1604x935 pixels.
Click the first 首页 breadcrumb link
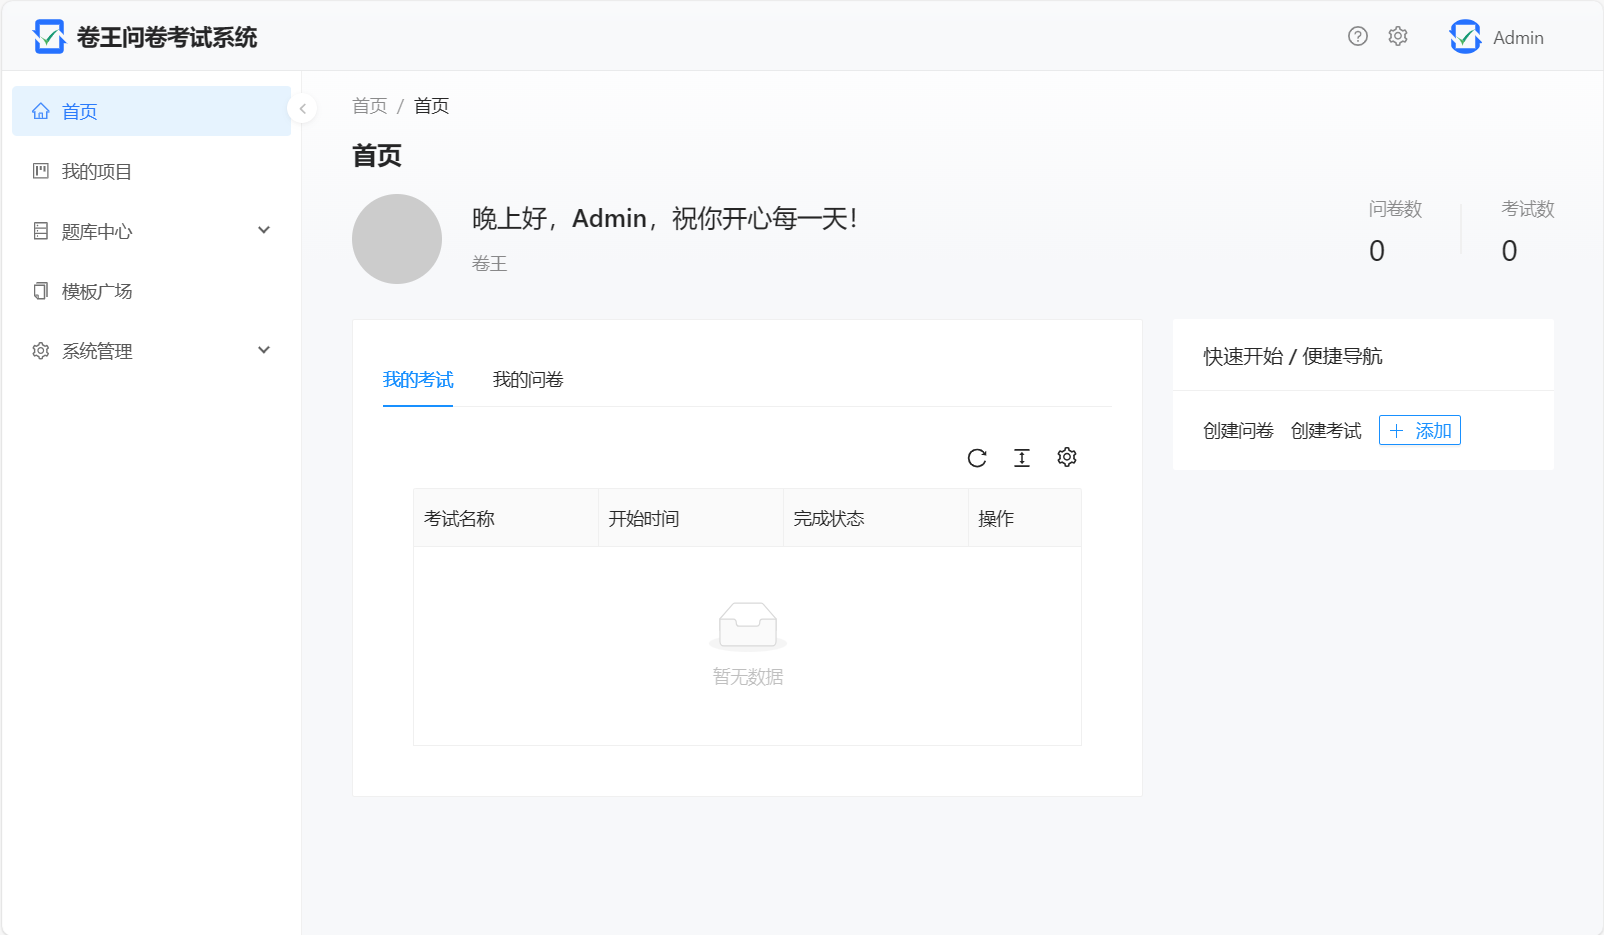(x=369, y=106)
